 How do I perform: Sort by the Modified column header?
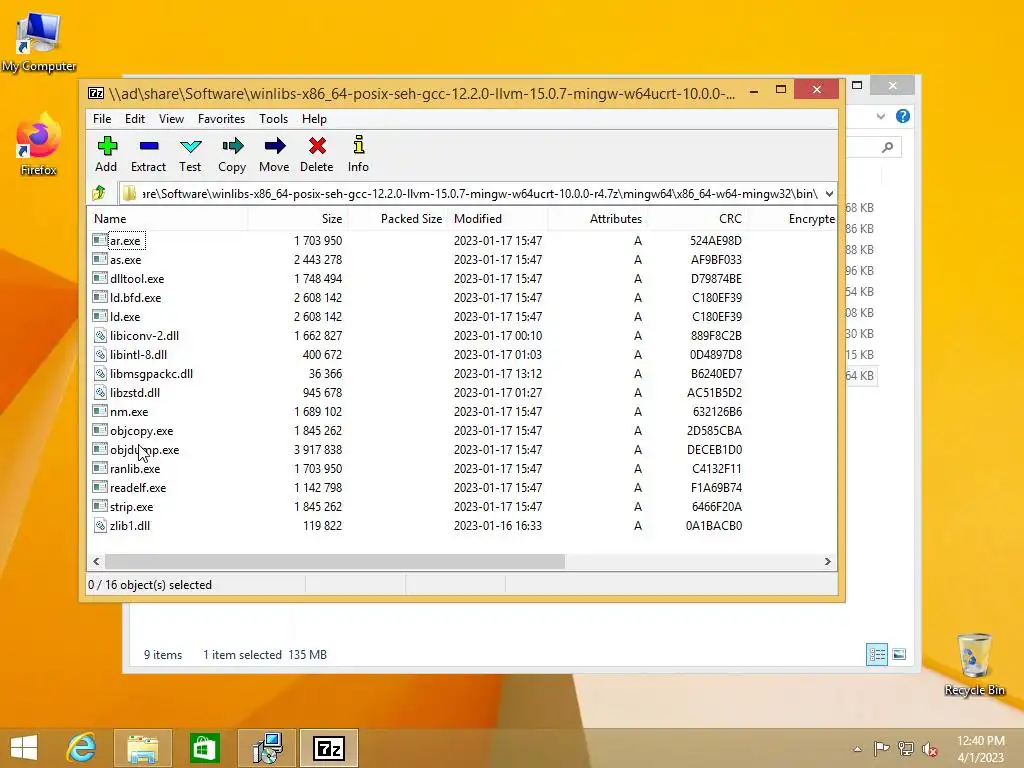[x=498, y=219]
